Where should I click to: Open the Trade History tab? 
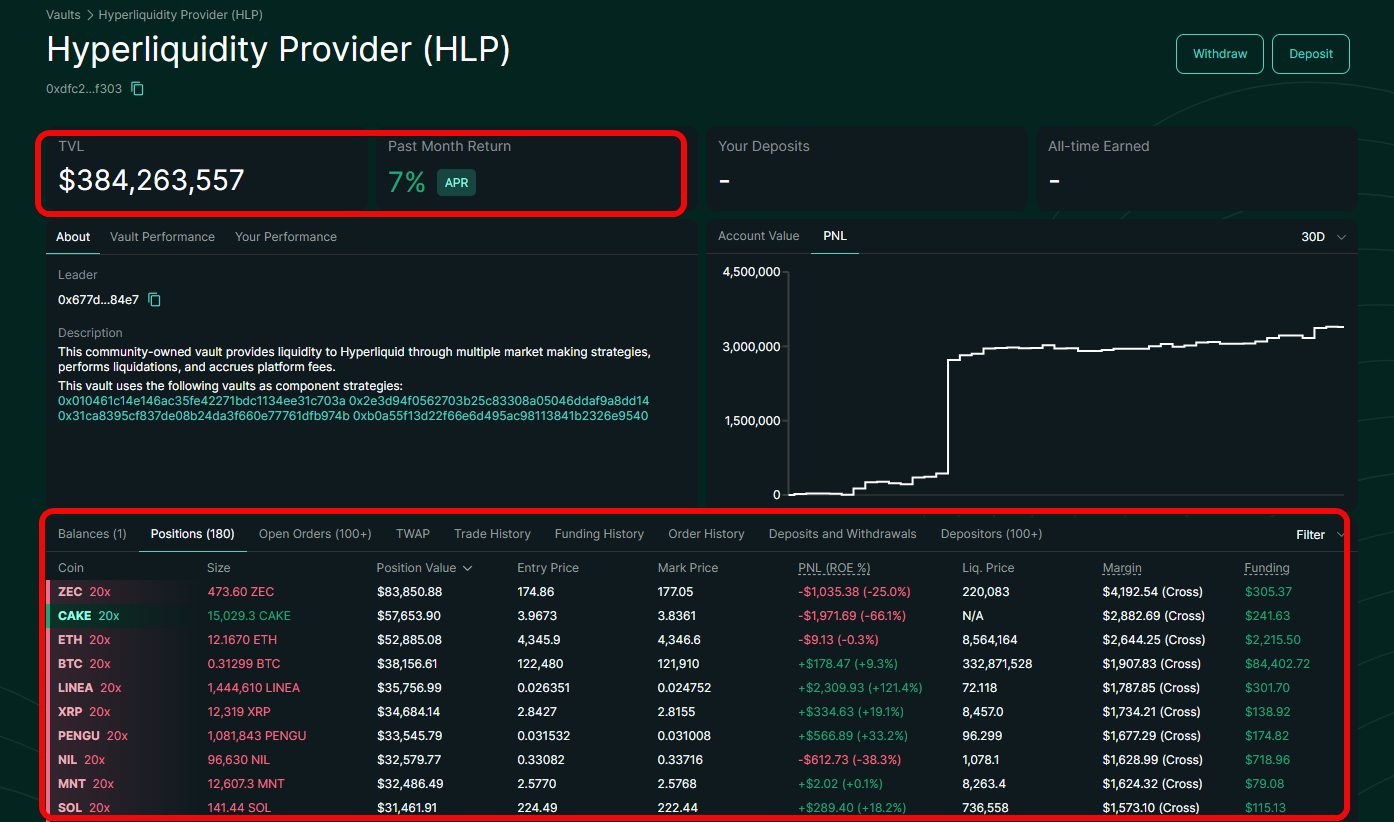coord(492,534)
